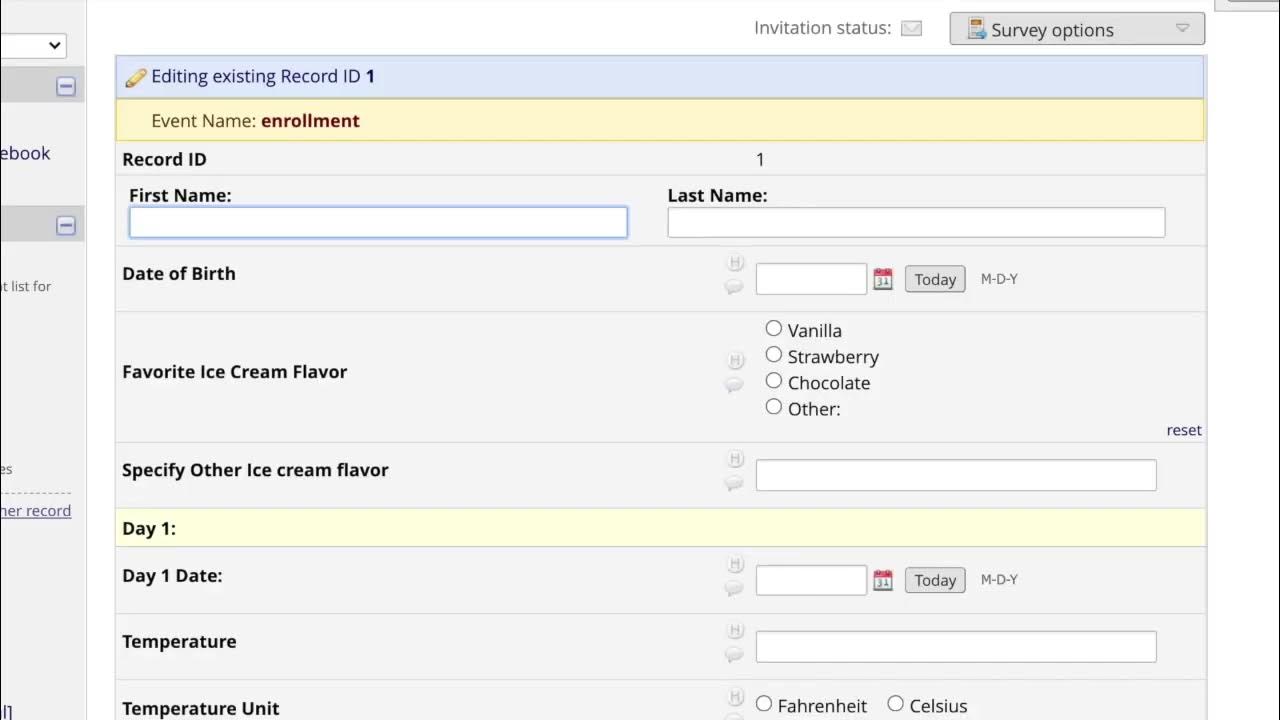The height and width of the screenshot is (720, 1280).
Task: Select Celsius temperature unit
Action: tap(895, 704)
